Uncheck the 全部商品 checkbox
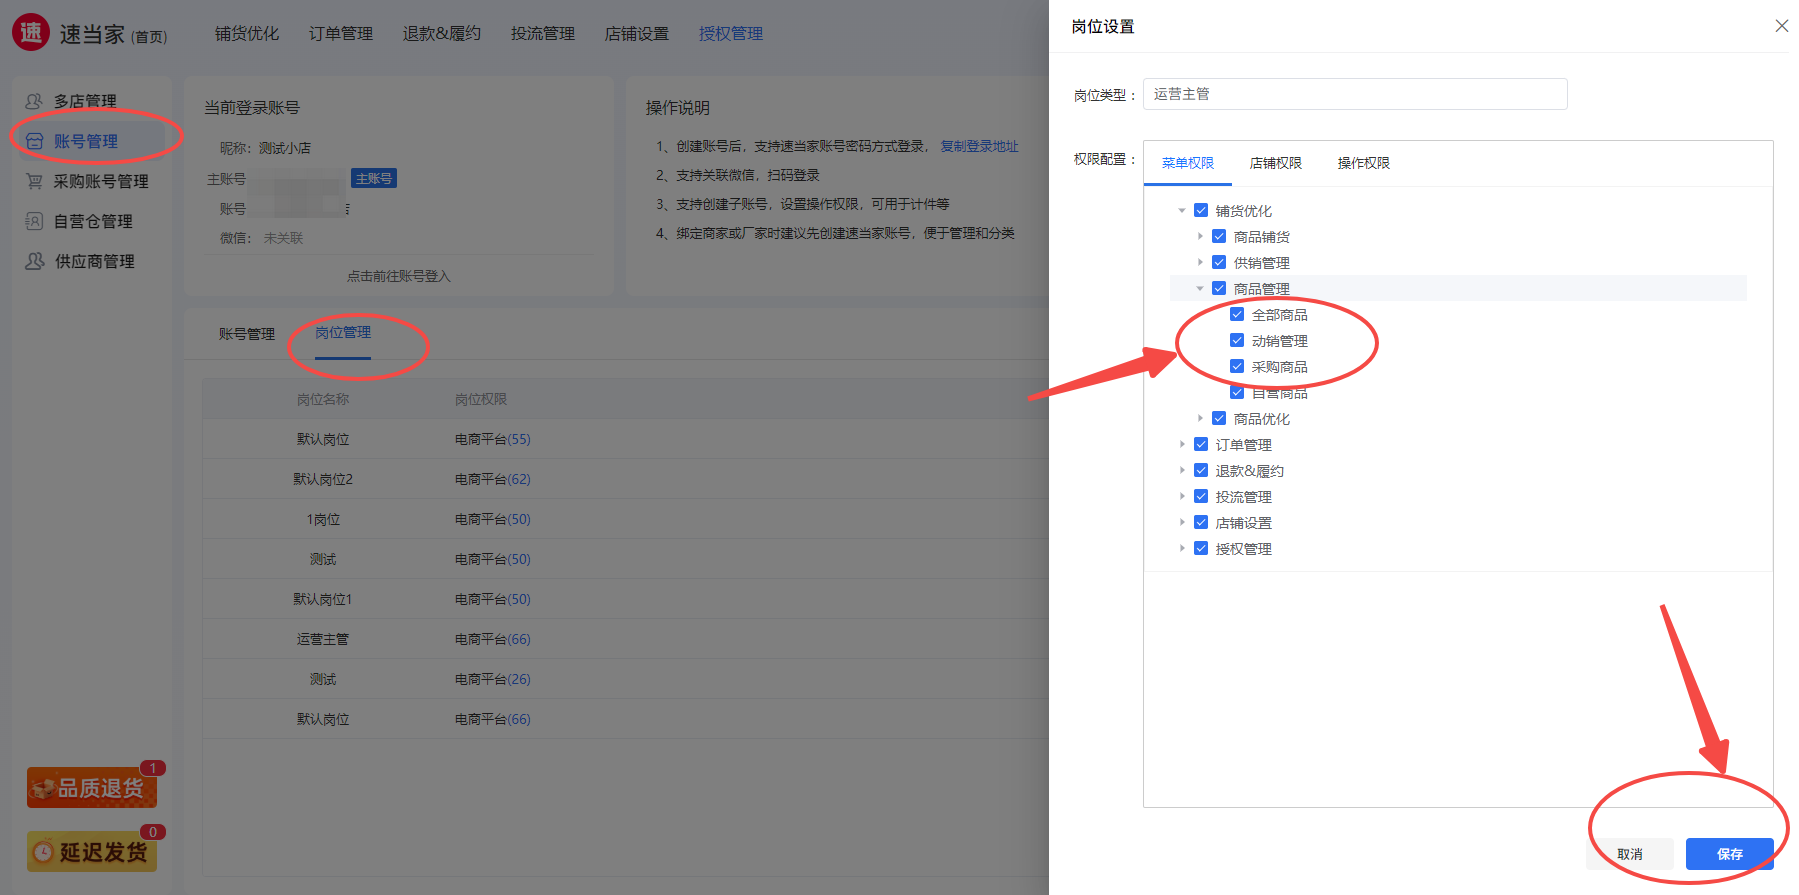The height and width of the screenshot is (895, 1799). point(1237,314)
